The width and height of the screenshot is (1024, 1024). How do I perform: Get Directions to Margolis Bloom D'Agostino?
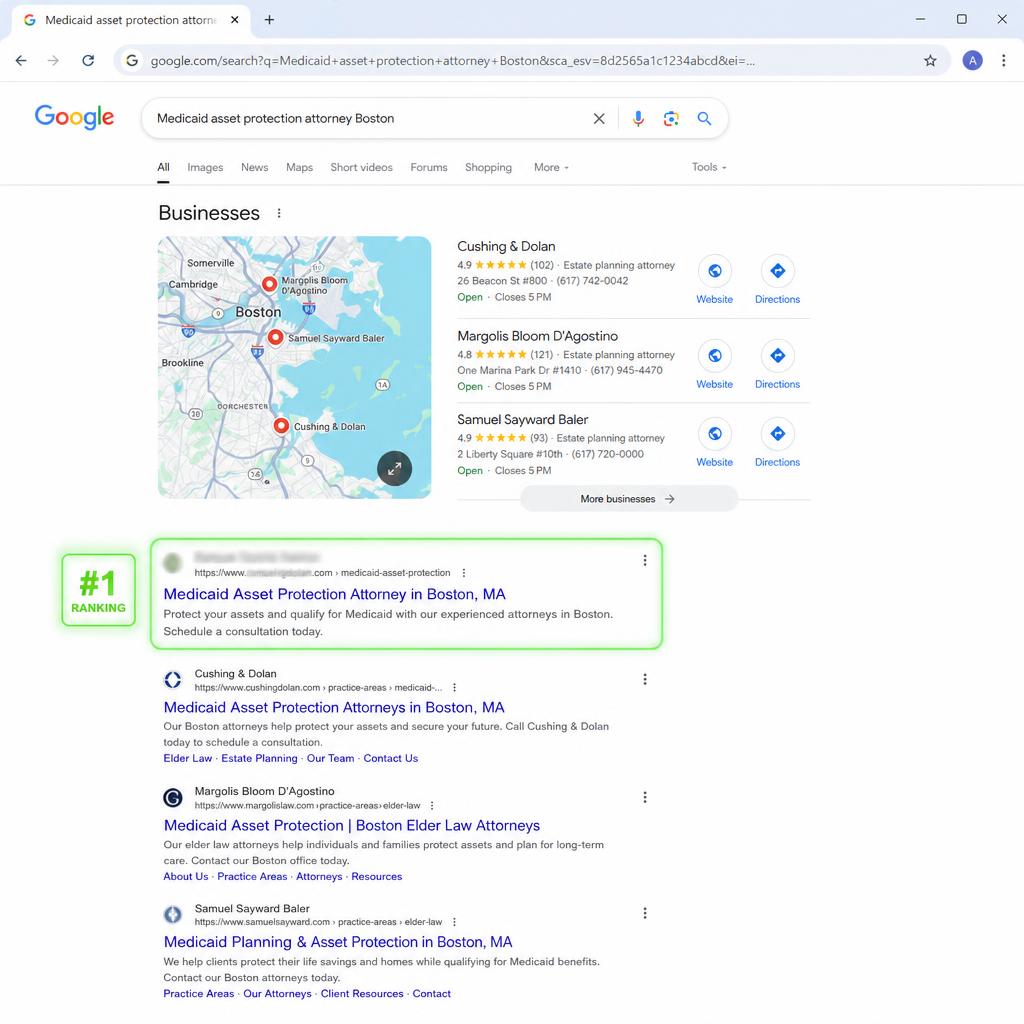(777, 355)
